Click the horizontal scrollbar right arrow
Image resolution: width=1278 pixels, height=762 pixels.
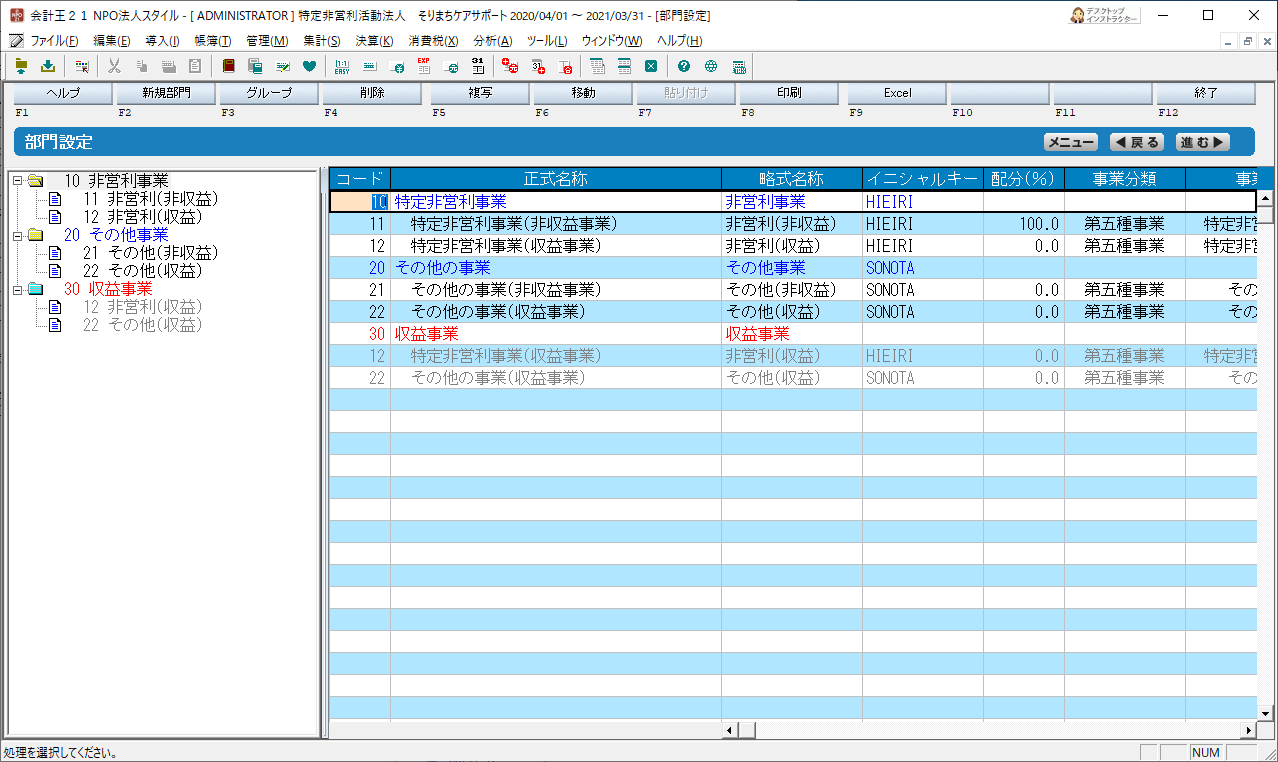(x=1248, y=731)
